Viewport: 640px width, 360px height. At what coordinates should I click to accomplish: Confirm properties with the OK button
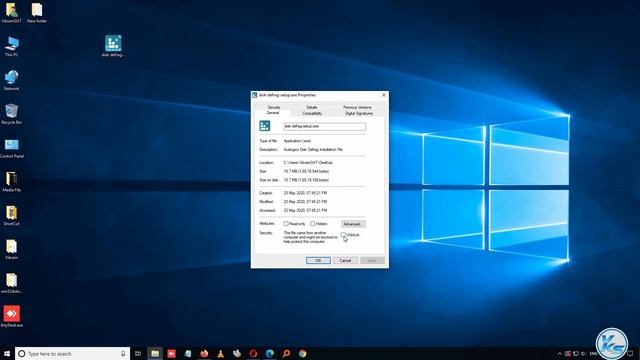click(x=318, y=260)
